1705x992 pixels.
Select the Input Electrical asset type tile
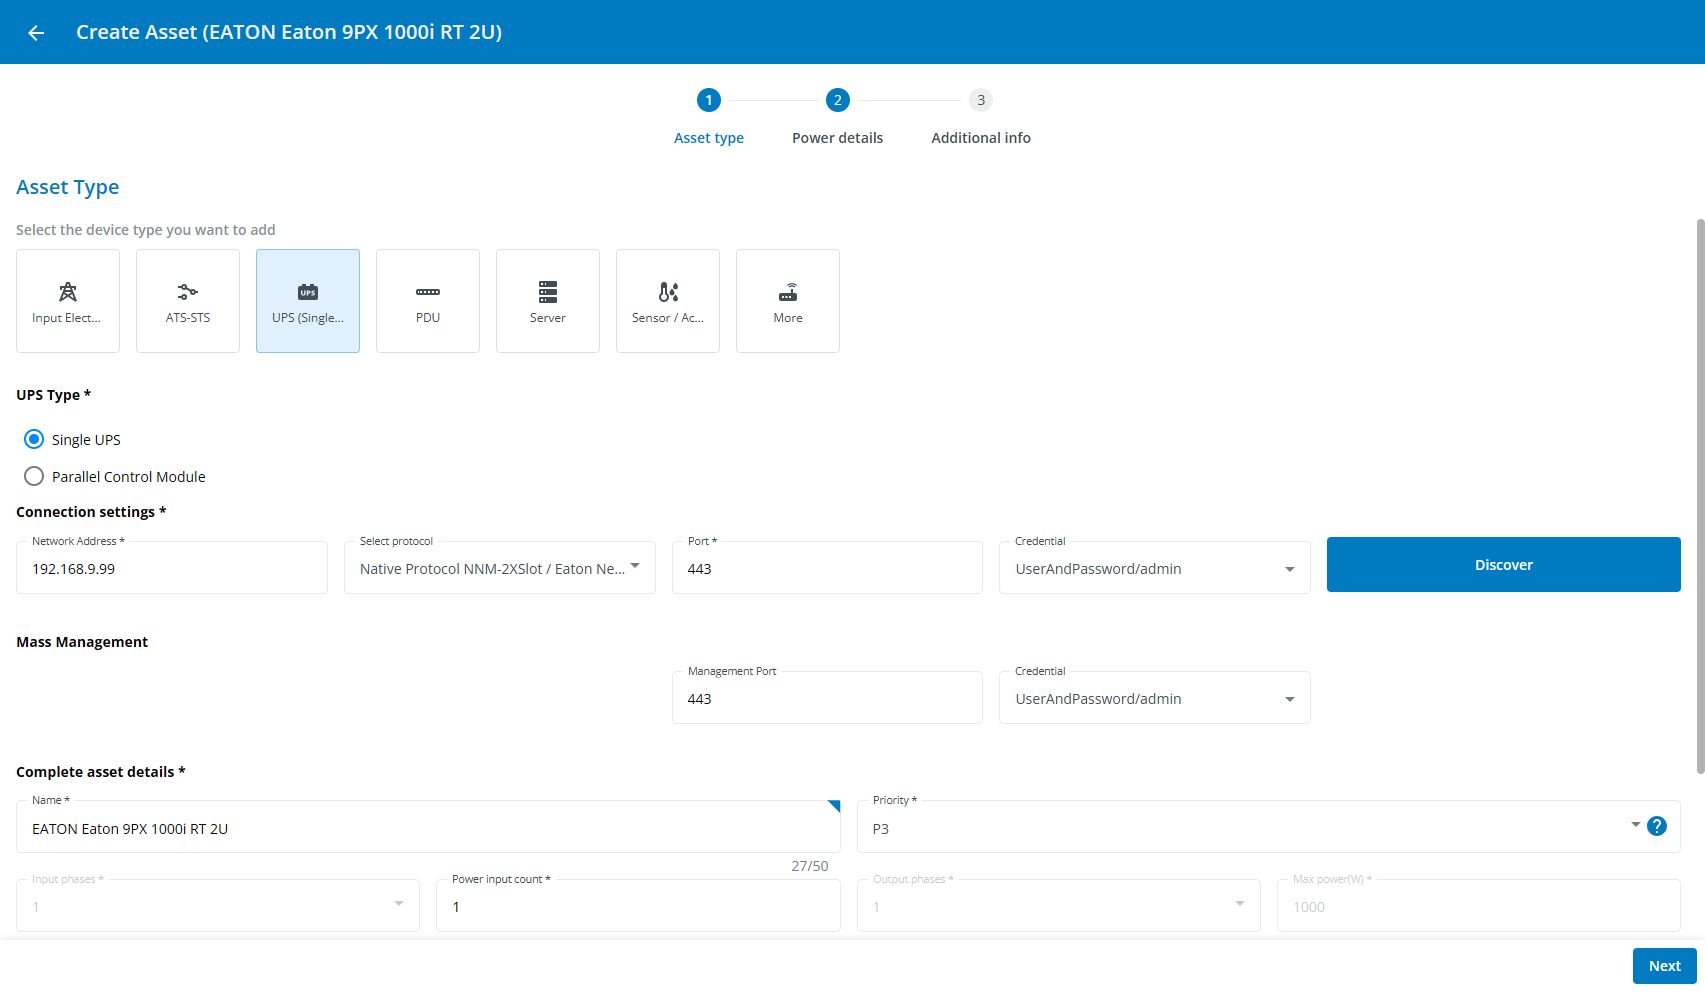pos(68,301)
